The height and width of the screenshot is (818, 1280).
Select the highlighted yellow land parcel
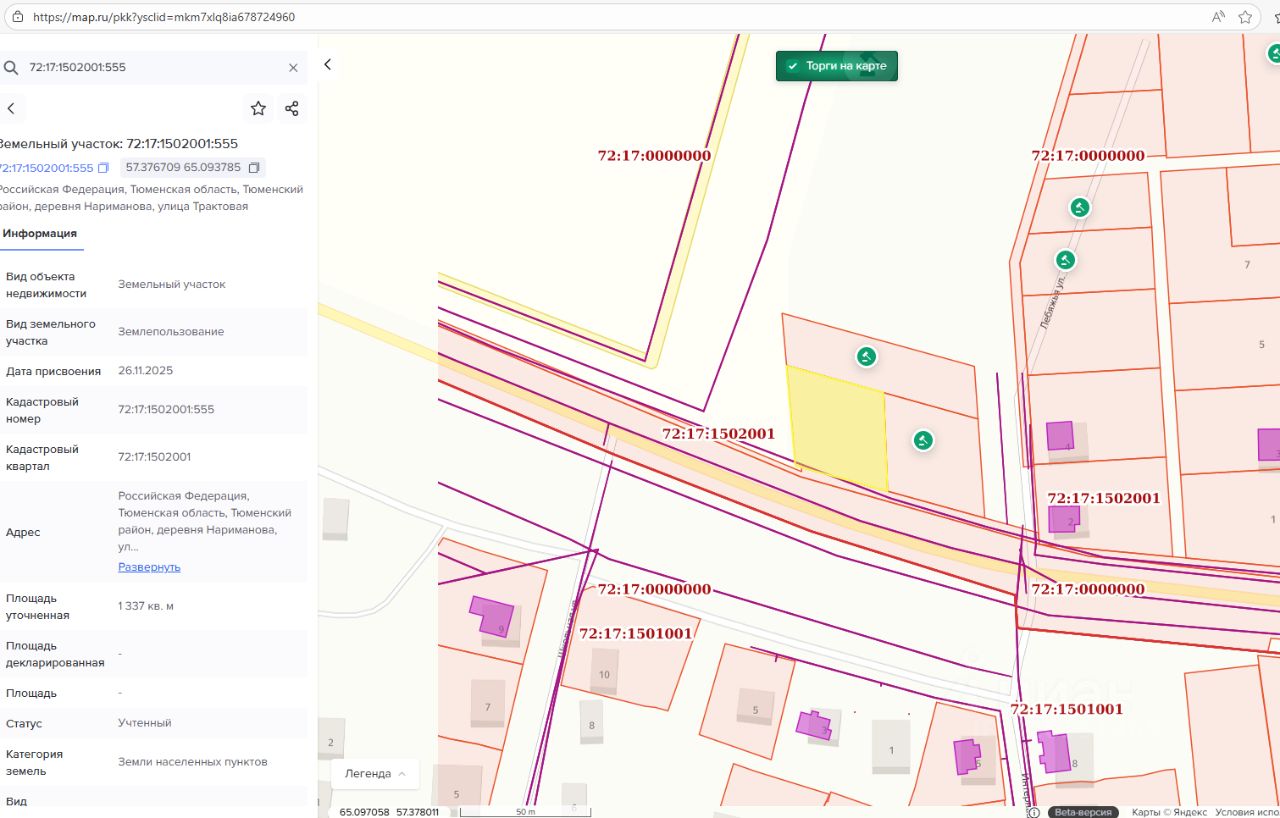click(x=838, y=425)
